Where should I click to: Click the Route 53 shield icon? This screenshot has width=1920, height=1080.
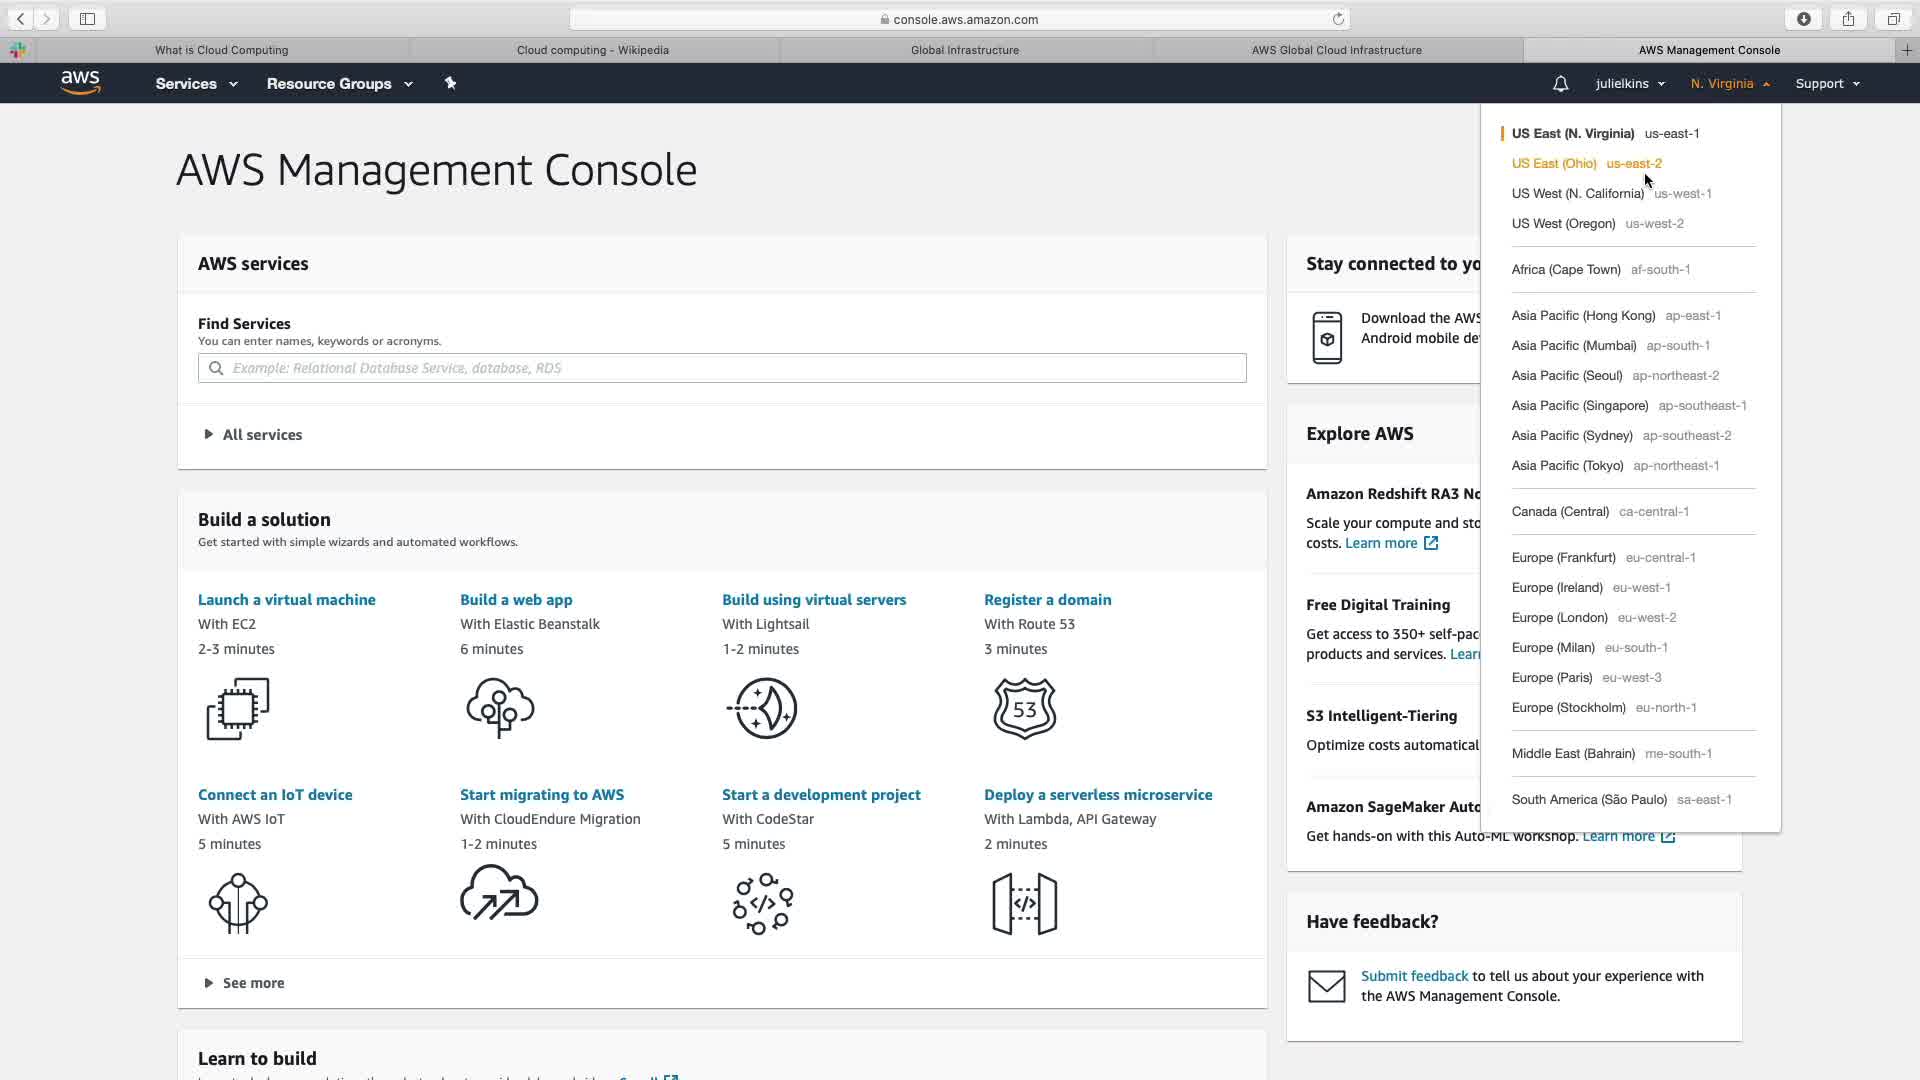1024,708
